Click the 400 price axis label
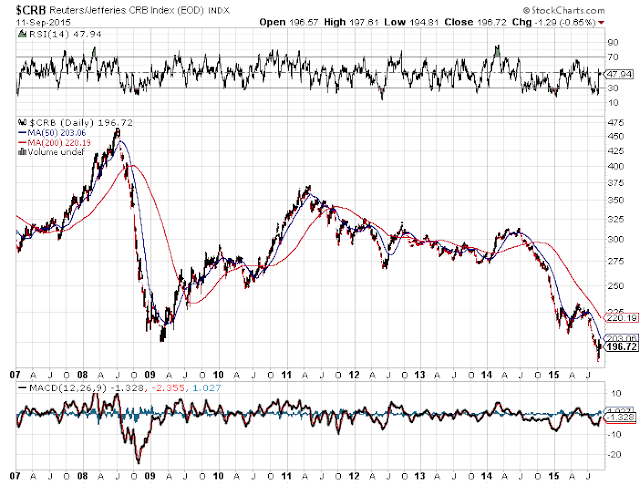 (616, 166)
